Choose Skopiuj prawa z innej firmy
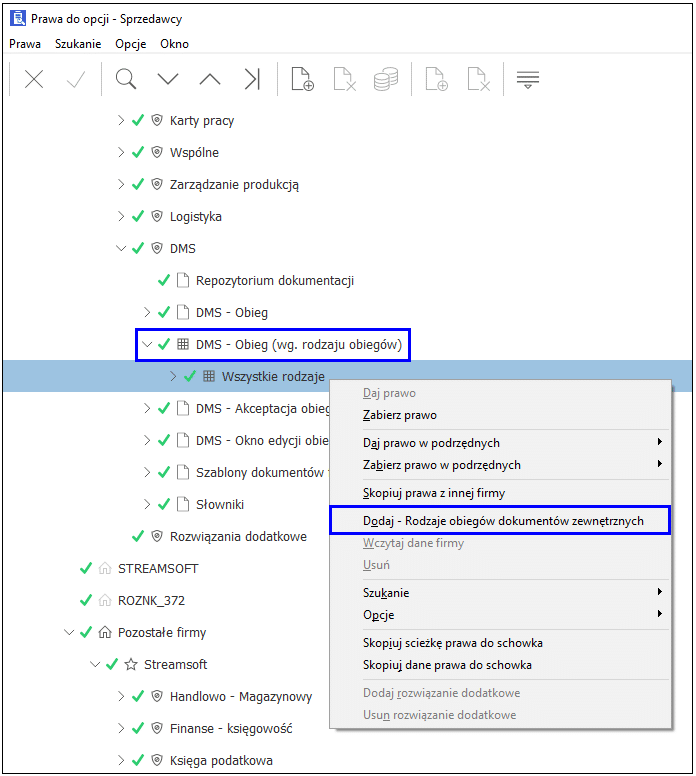This screenshot has width=696, height=776. point(500,493)
